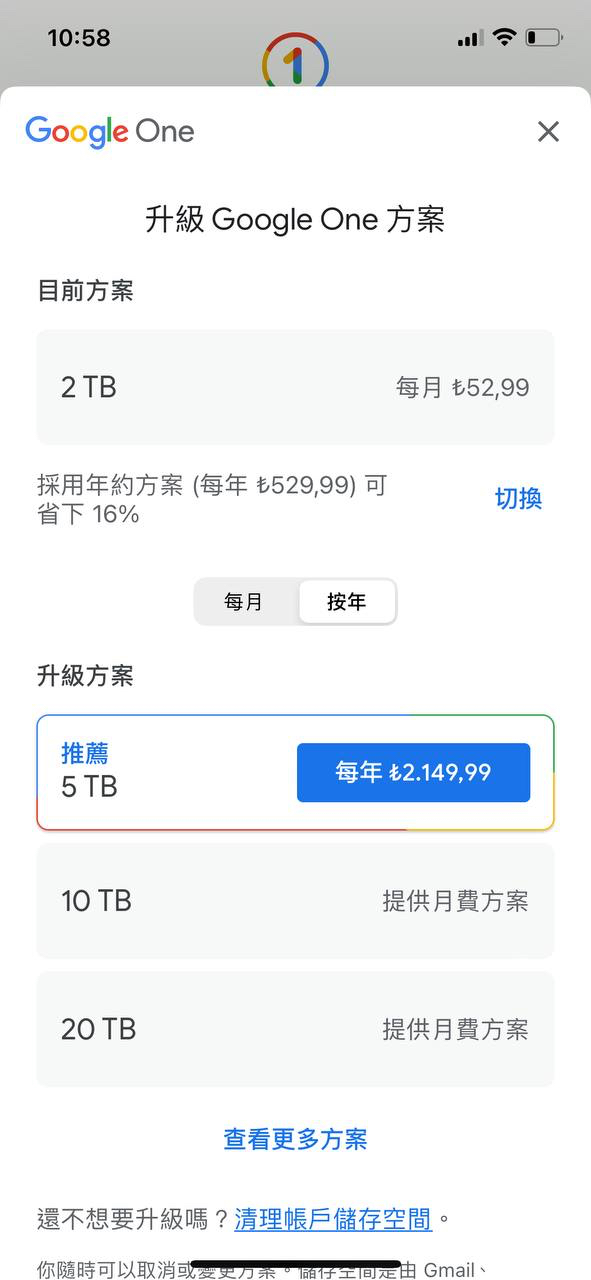Image resolution: width=591 pixels, height=1280 pixels.
Task: Expand 查看更多方案 to view more plans
Action: [x=295, y=1139]
